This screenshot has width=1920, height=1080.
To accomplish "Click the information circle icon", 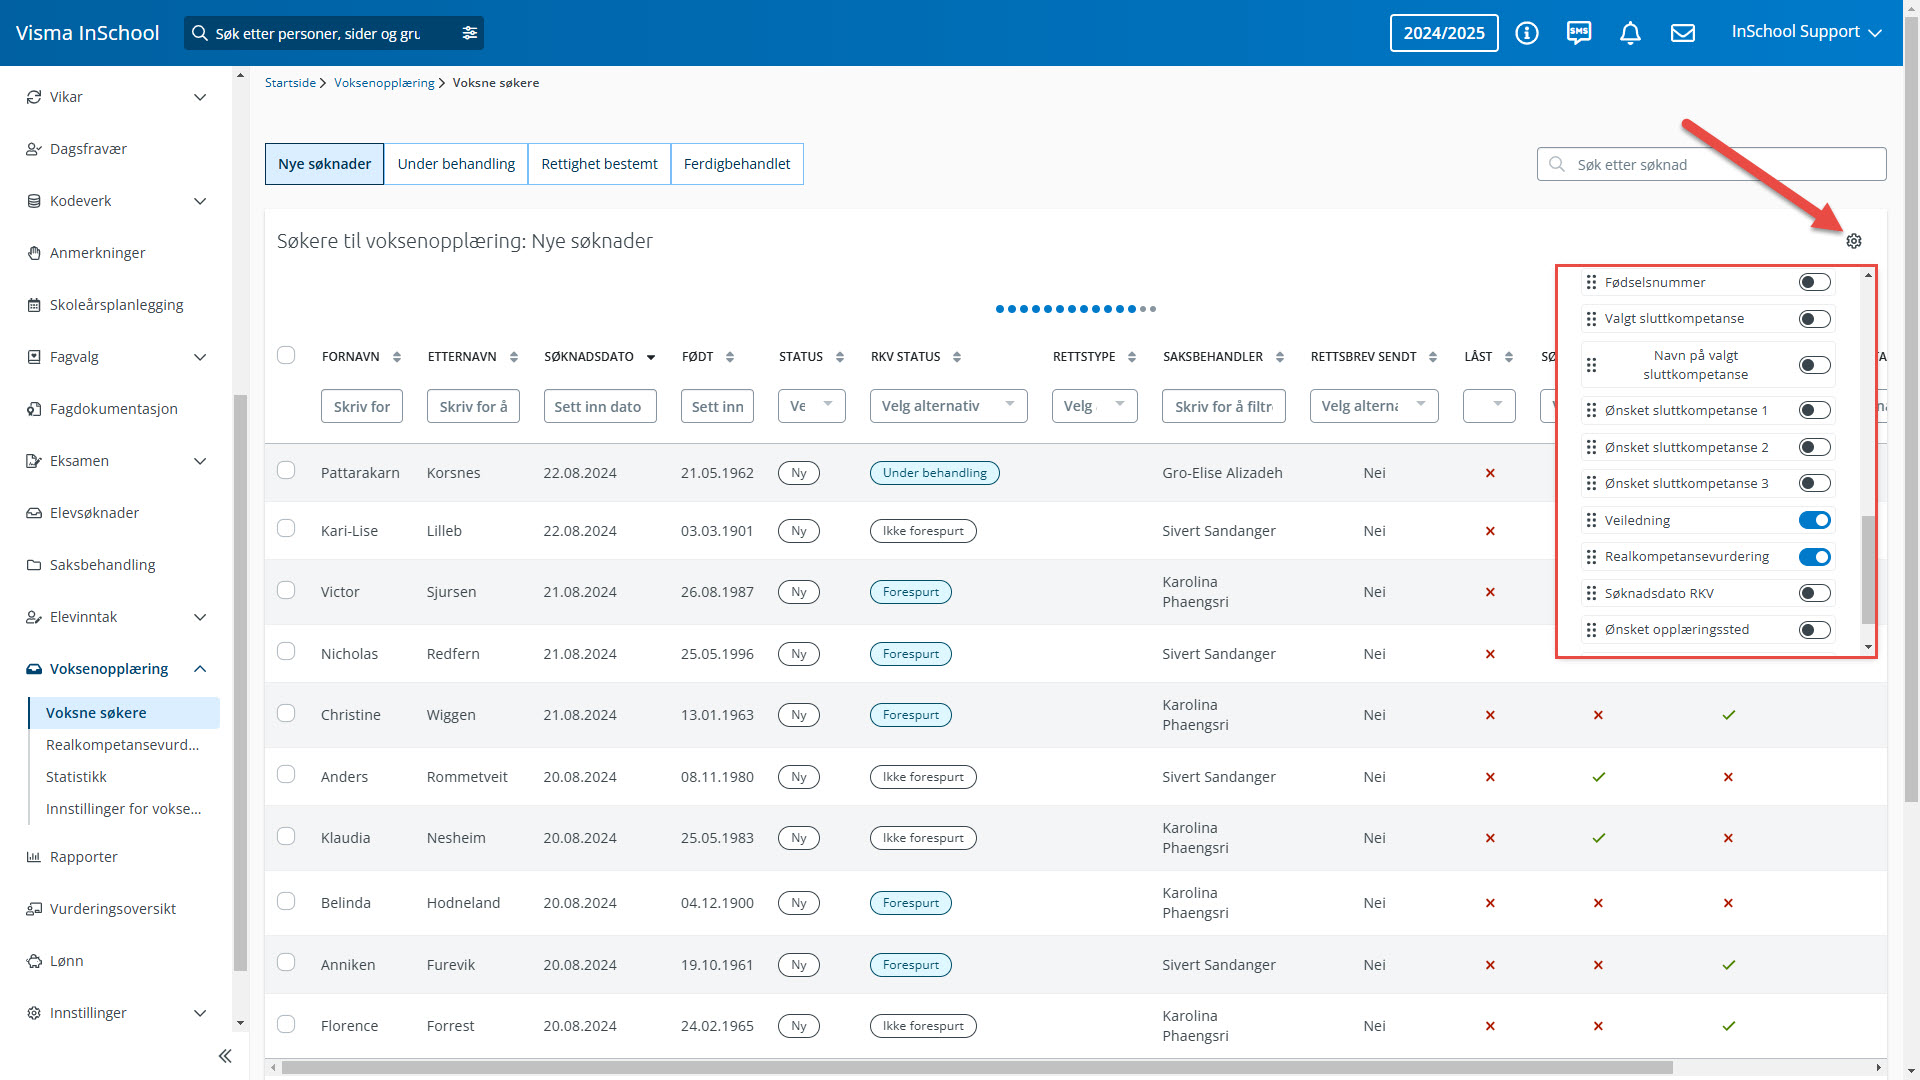I will tap(1526, 33).
